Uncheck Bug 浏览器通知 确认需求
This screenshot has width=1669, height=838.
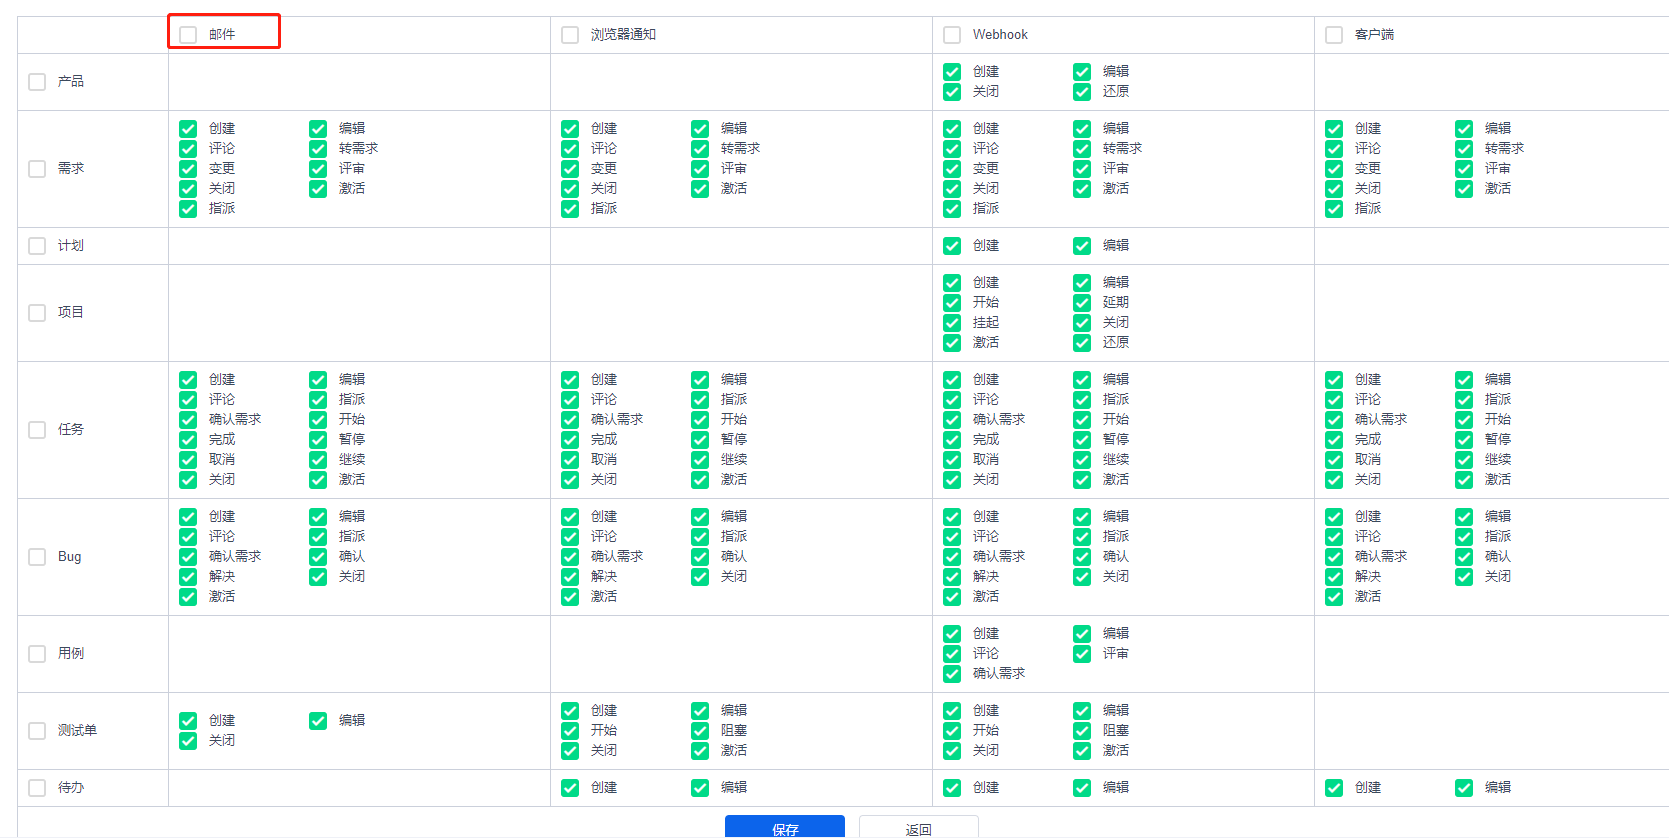[570, 557]
